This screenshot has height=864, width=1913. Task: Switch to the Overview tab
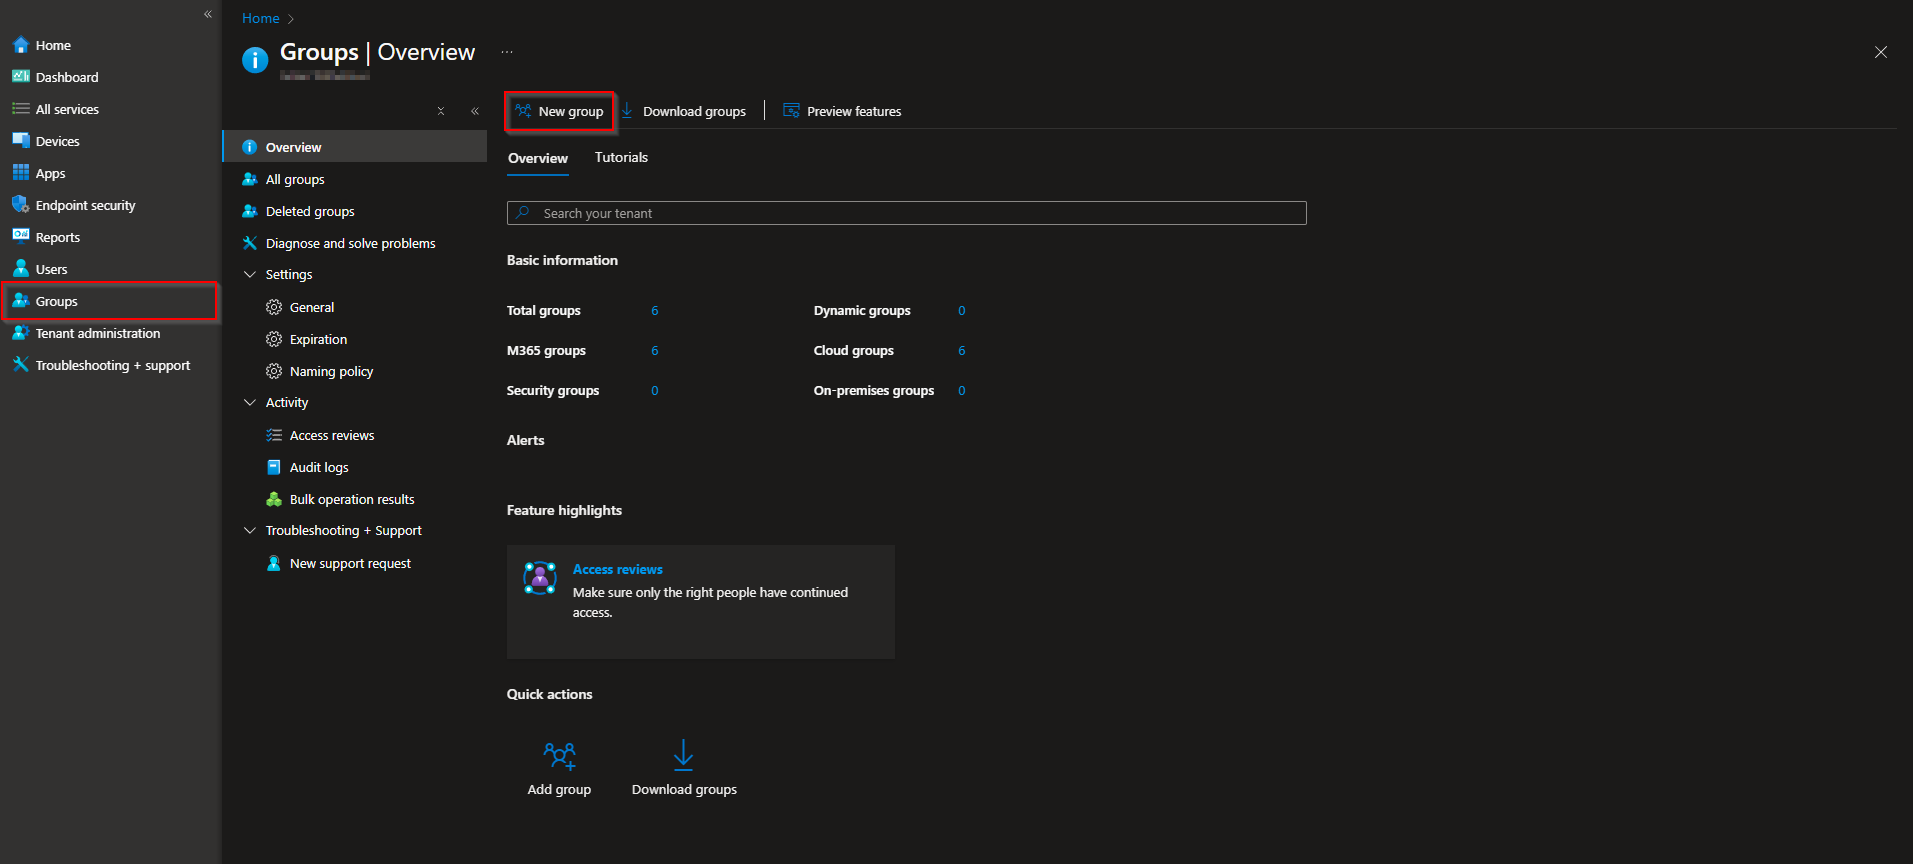coord(538,158)
